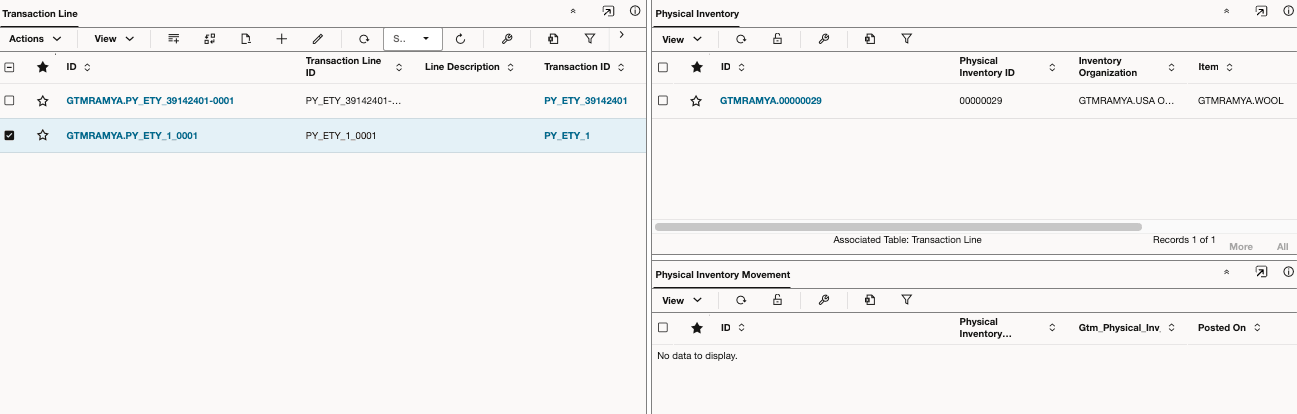Screen dimensions: 1297x414
Task: Click the wrench icon in Physical Inventory toolbar
Action: pyautogui.click(x=824, y=39)
